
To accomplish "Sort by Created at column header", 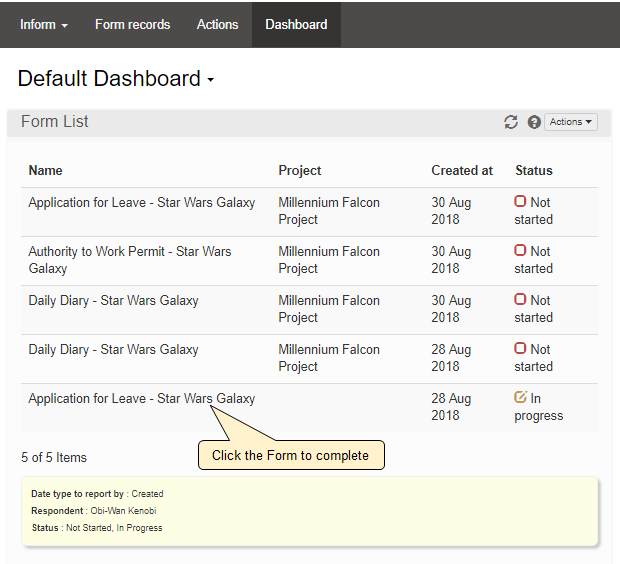I will pyautogui.click(x=461, y=170).
